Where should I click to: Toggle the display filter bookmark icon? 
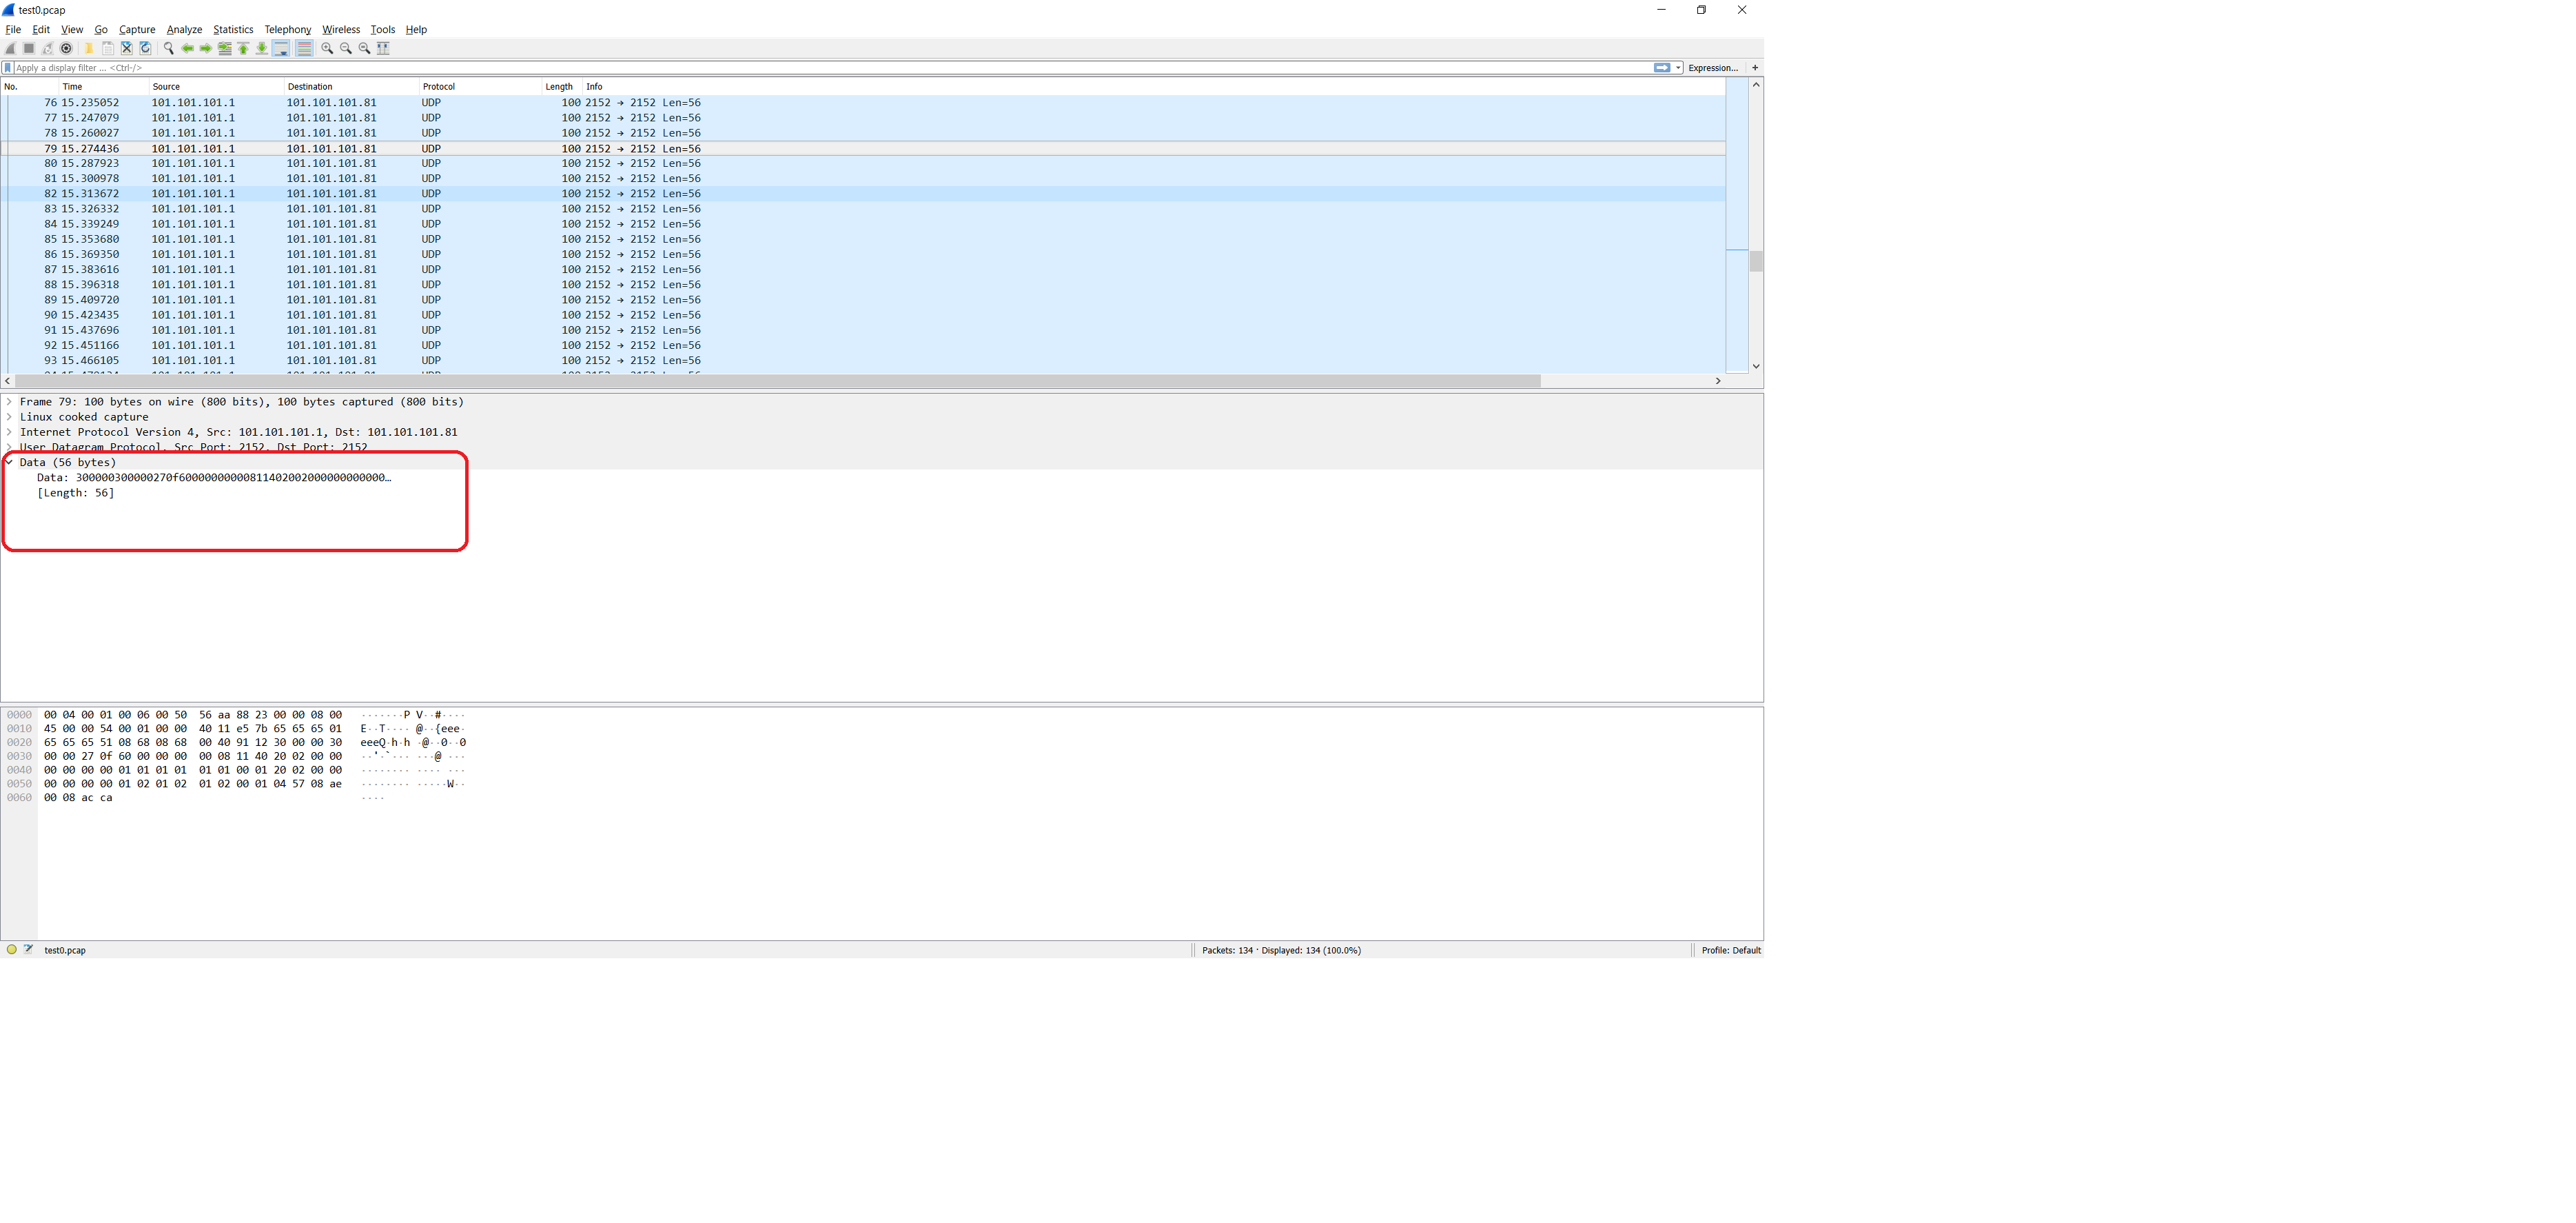click(9, 68)
